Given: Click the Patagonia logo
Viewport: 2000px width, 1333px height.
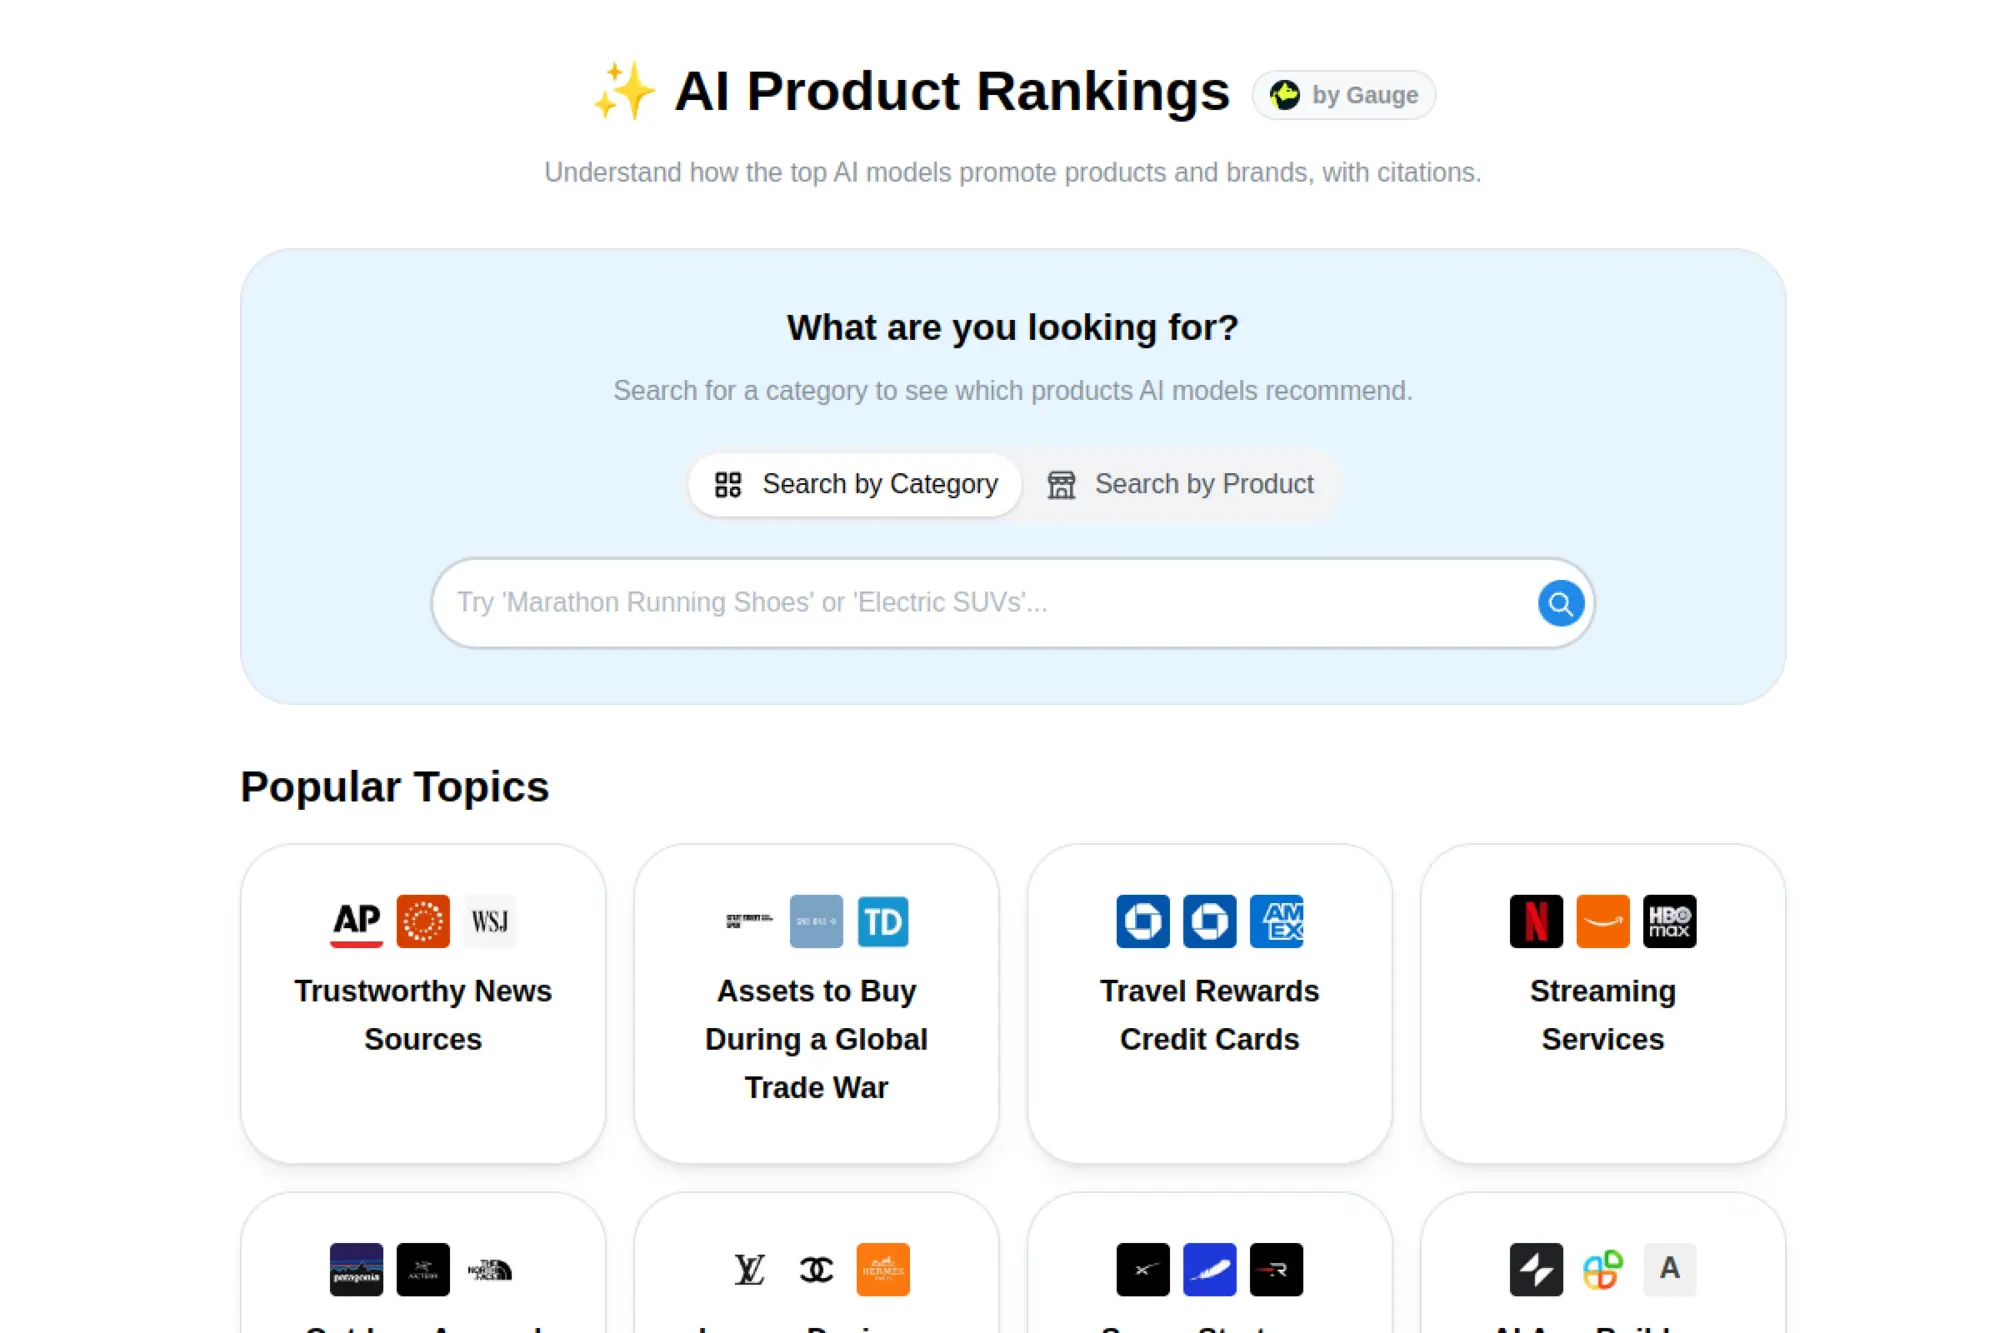Looking at the screenshot, I should coord(355,1269).
